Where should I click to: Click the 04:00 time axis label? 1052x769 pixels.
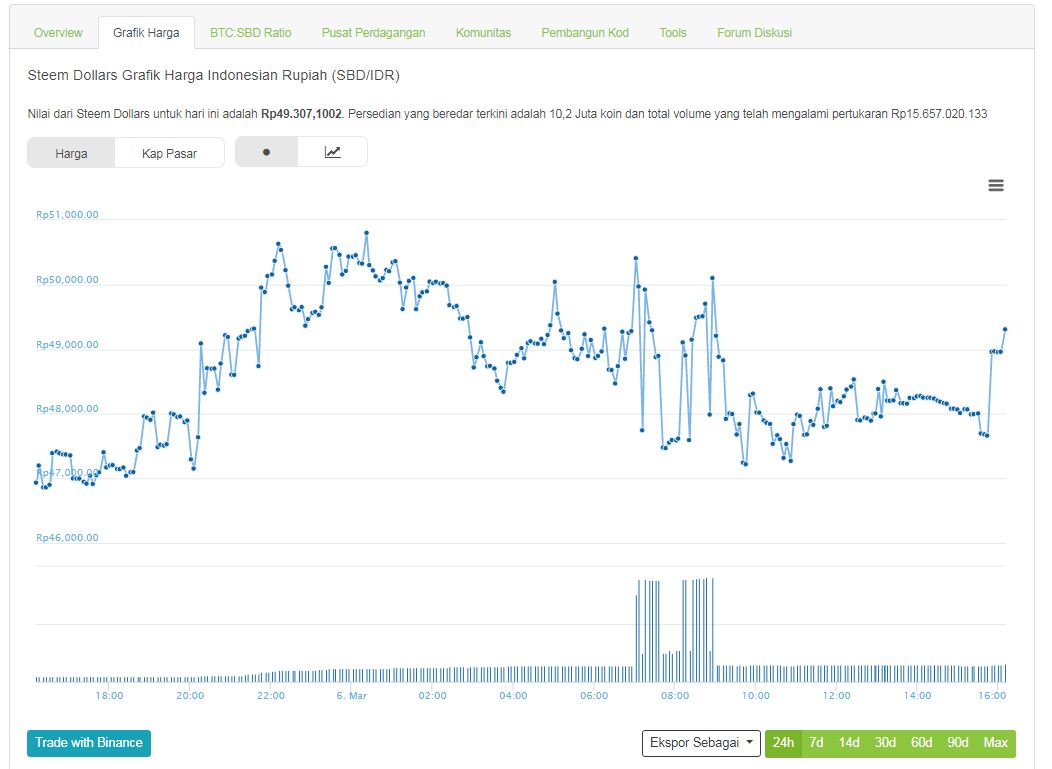513,696
